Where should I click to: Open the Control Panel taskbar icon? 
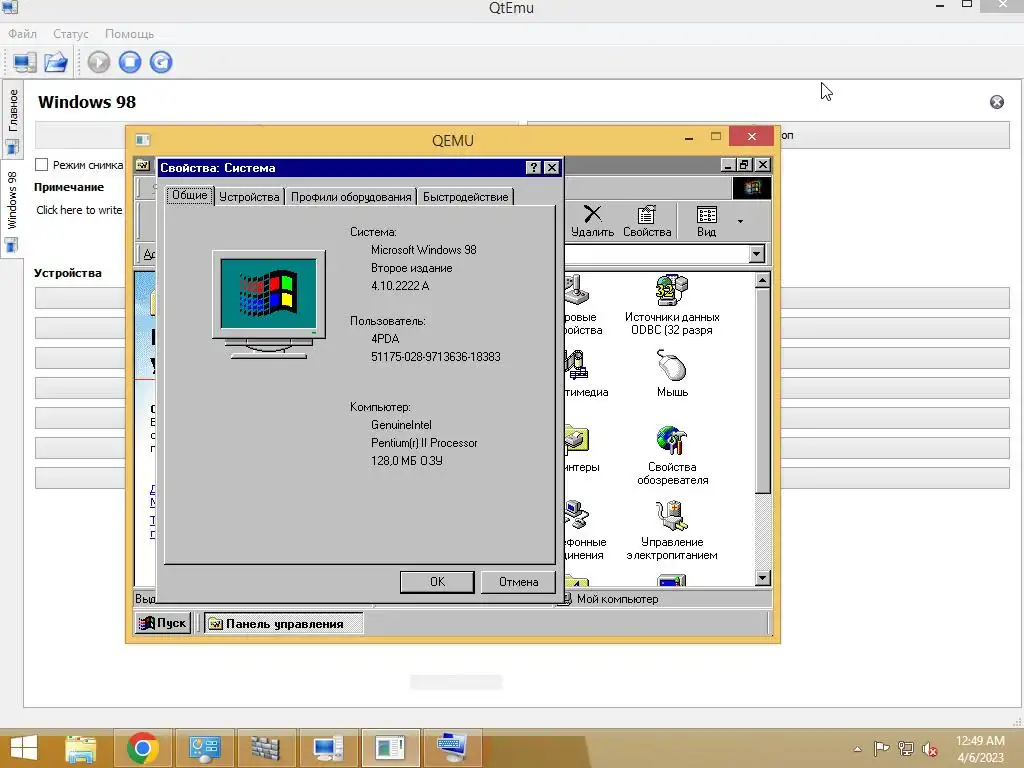tap(204, 748)
